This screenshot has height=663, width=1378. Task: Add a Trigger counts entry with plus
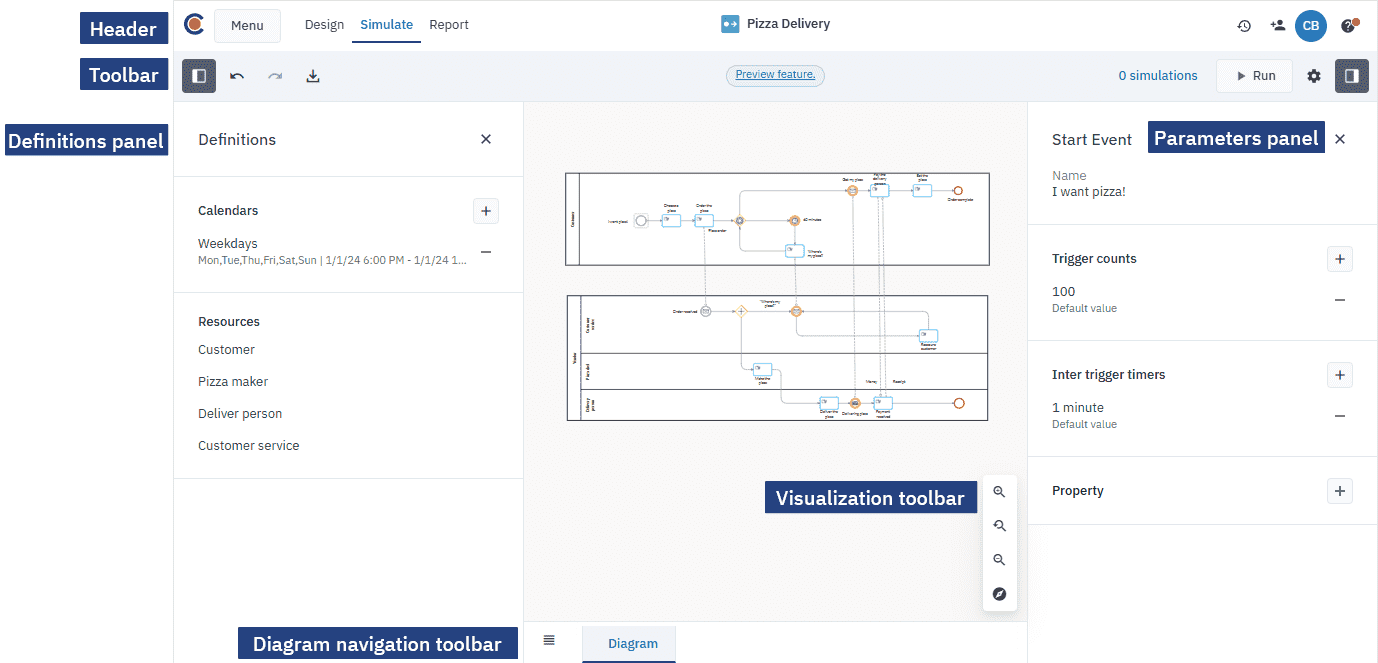click(x=1340, y=259)
